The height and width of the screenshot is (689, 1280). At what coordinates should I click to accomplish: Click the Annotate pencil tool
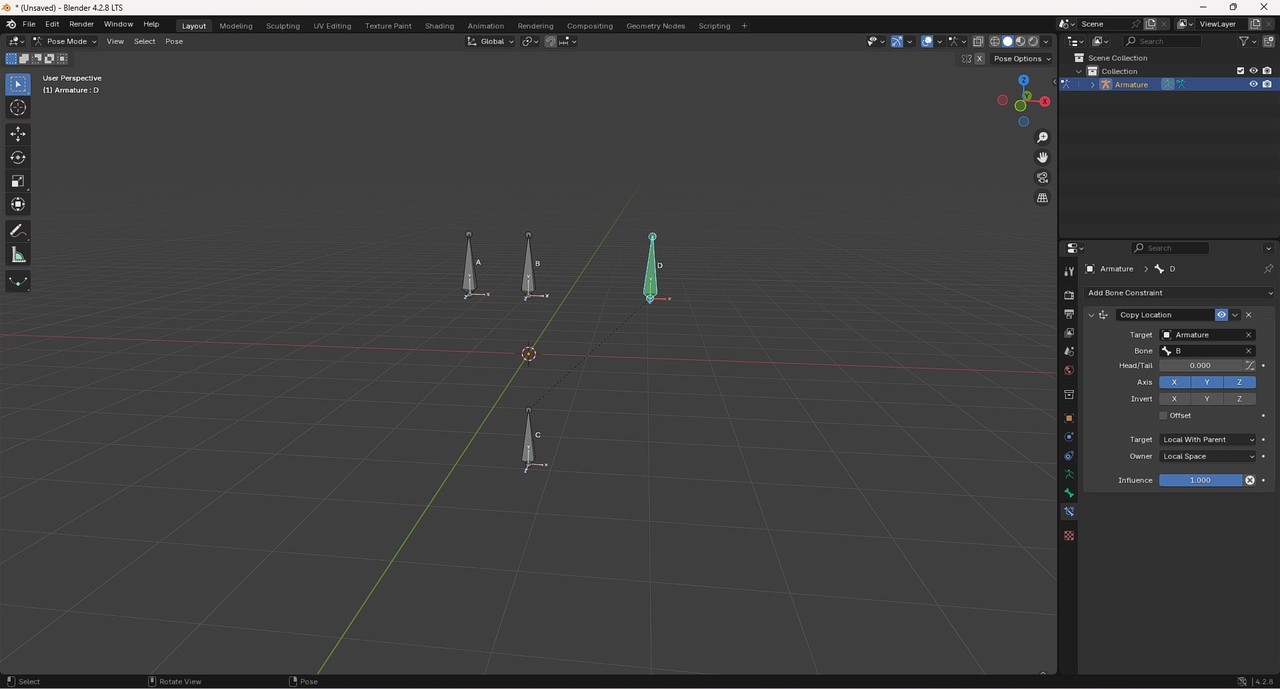pyautogui.click(x=18, y=231)
